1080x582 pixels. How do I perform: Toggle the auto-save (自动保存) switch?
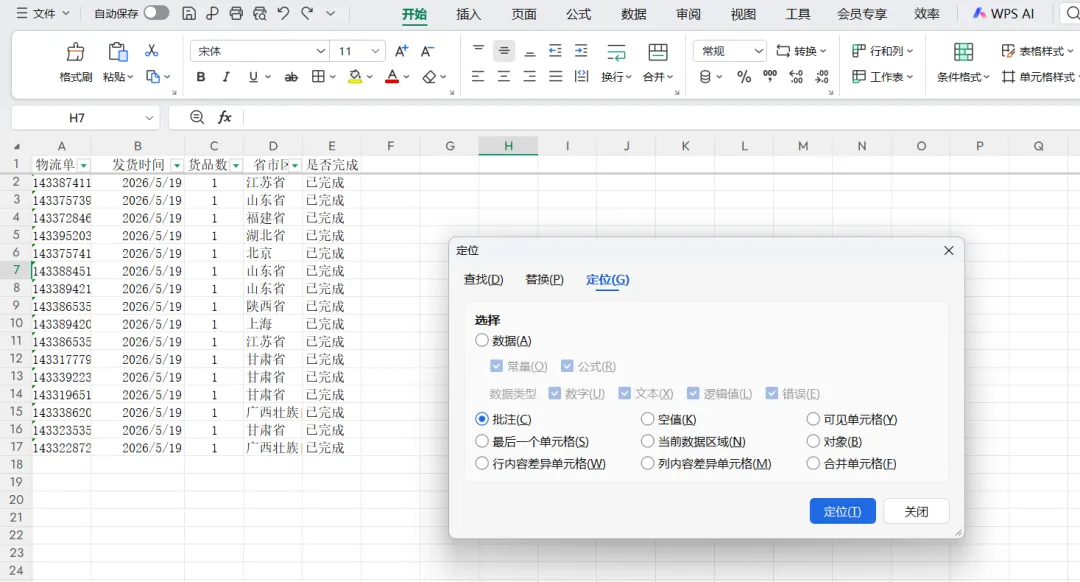click(156, 13)
